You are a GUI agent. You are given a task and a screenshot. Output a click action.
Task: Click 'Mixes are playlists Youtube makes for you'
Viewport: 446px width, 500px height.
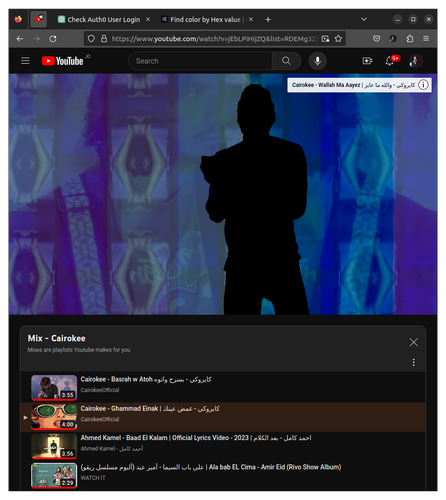[x=79, y=350]
